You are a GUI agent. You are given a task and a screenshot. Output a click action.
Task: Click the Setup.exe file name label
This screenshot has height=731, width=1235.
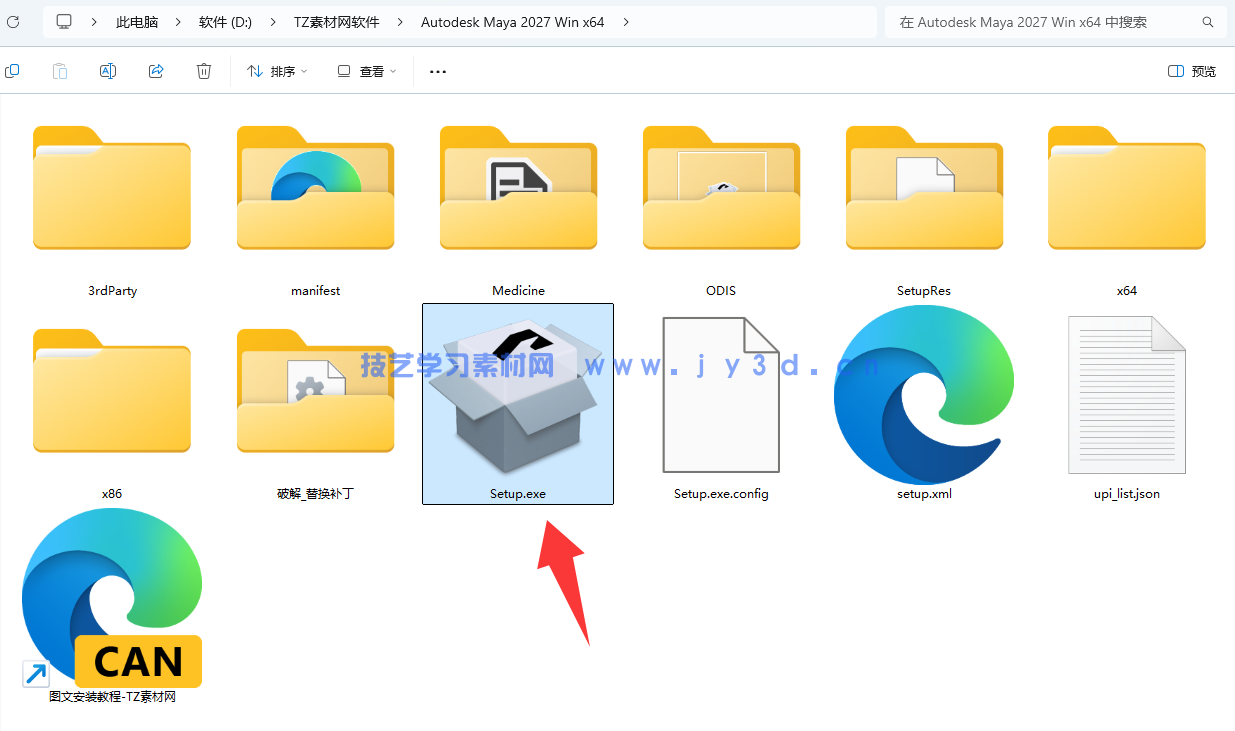[x=518, y=493]
